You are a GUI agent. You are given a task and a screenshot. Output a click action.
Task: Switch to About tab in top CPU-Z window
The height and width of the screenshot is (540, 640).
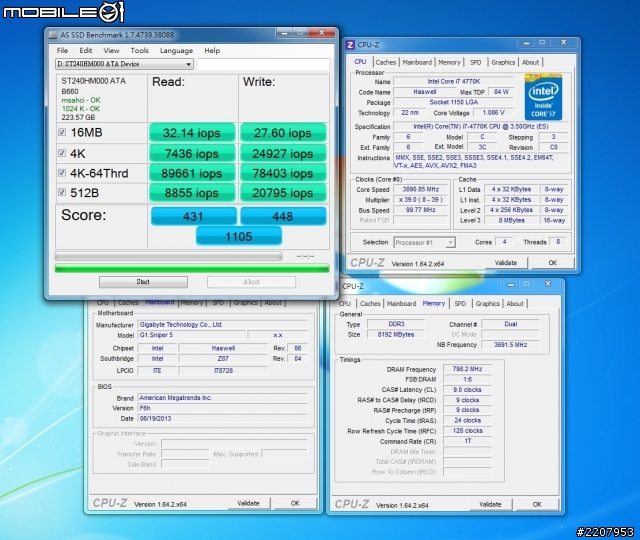pyautogui.click(x=531, y=62)
